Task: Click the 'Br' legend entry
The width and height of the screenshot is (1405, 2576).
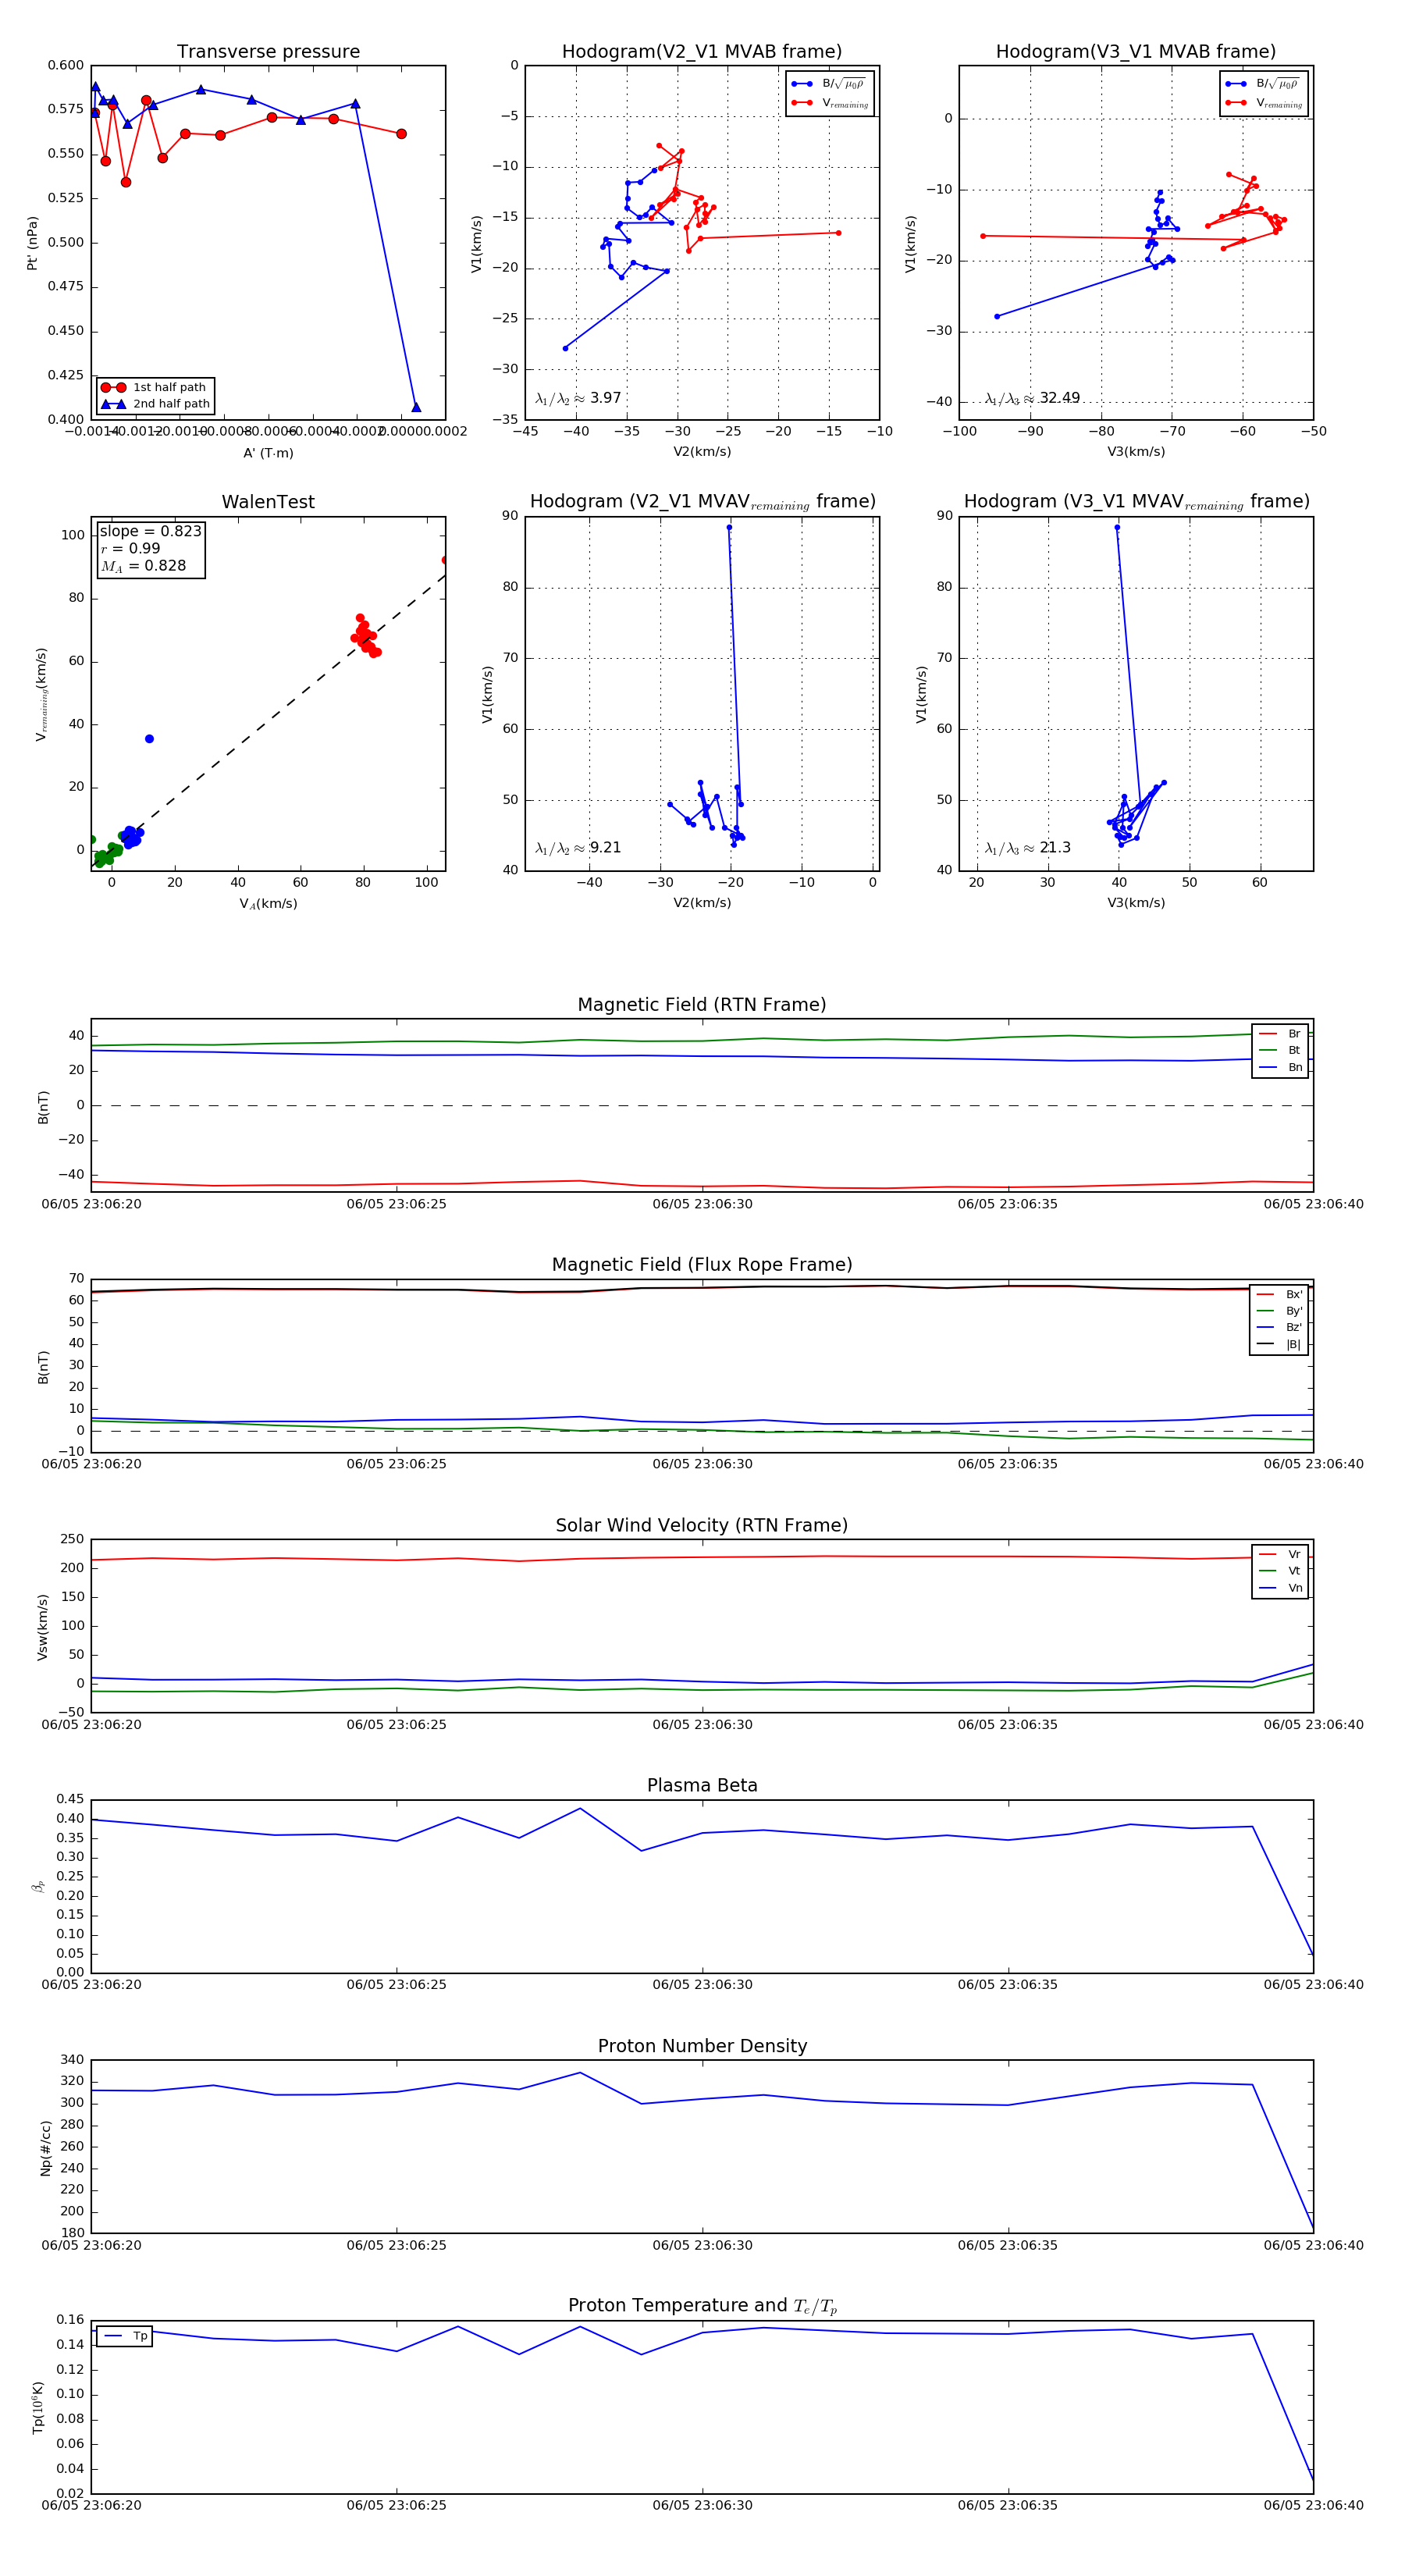Action: coord(1281,1034)
